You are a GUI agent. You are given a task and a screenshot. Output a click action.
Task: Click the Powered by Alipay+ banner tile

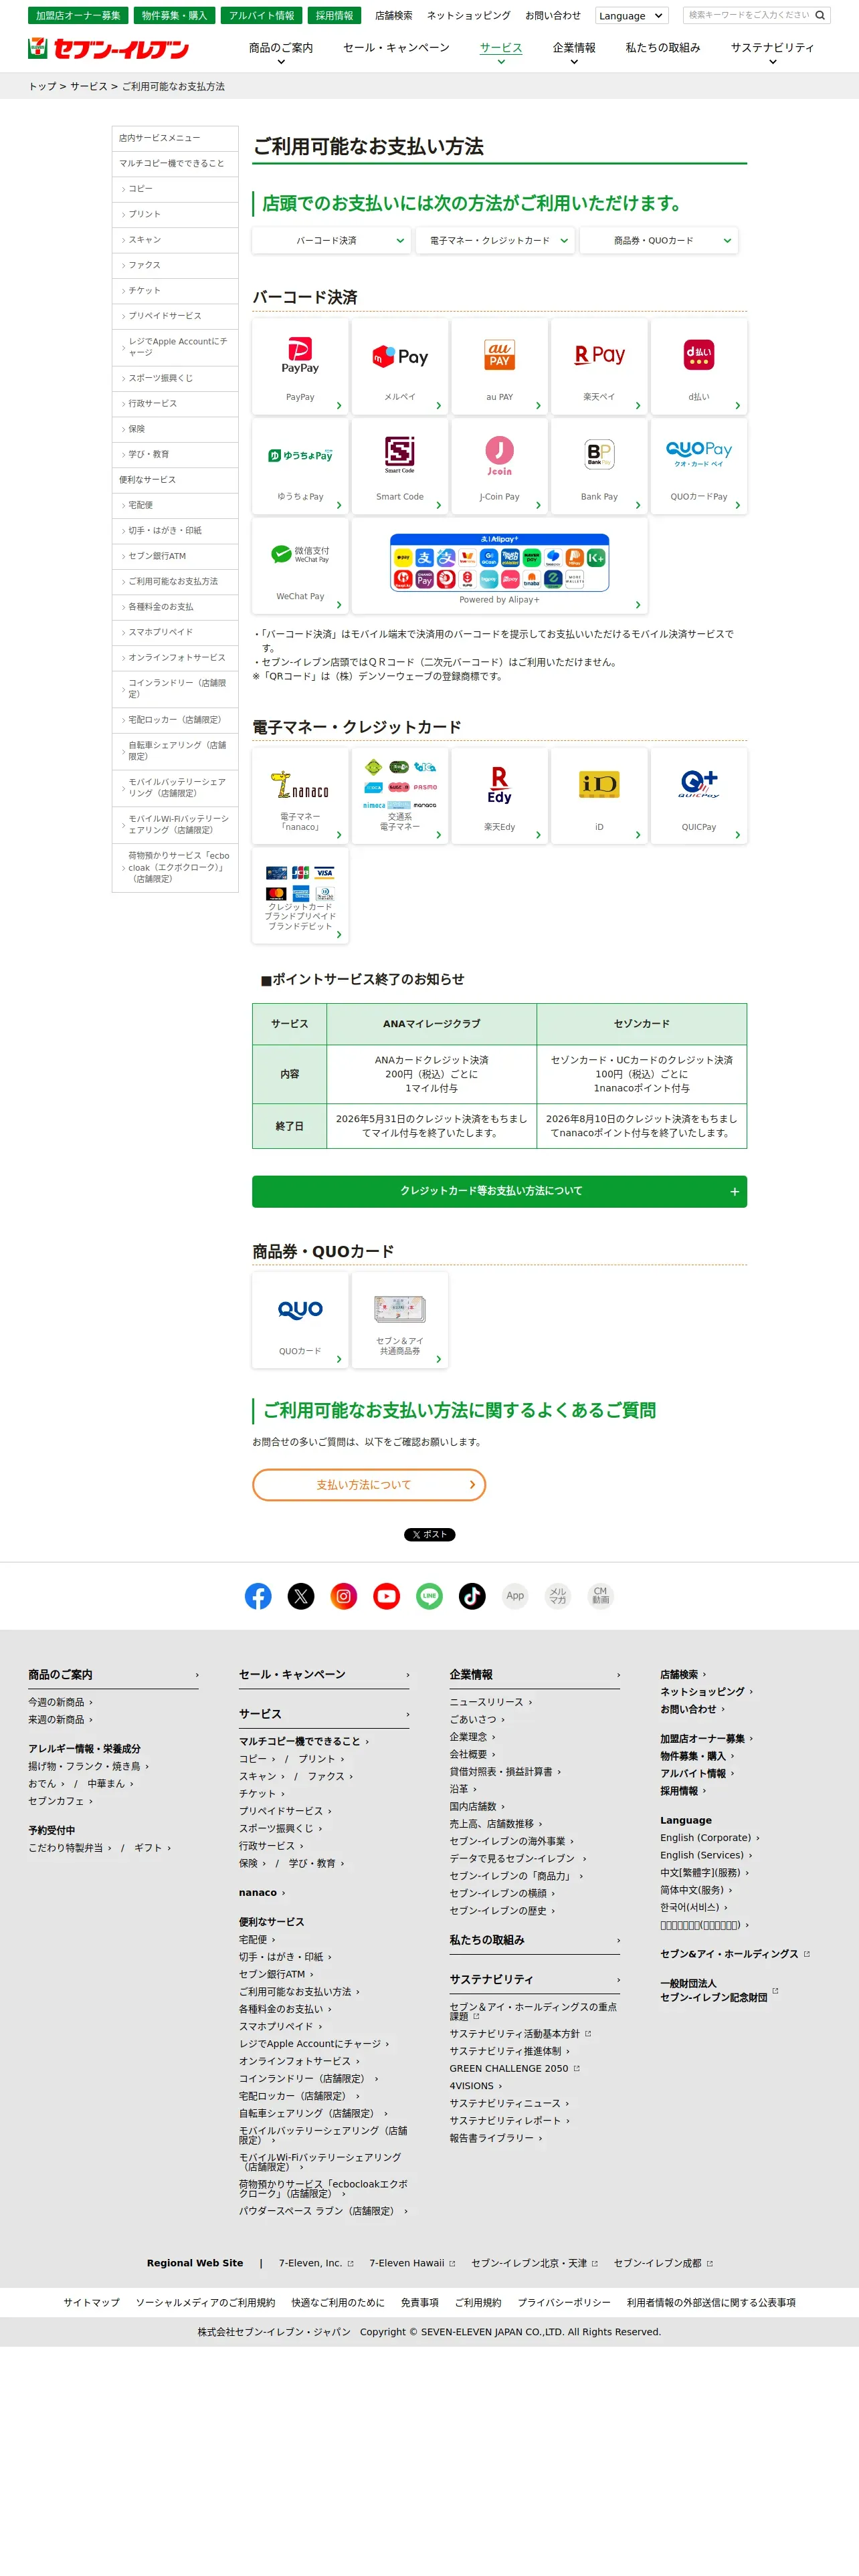point(499,566)
